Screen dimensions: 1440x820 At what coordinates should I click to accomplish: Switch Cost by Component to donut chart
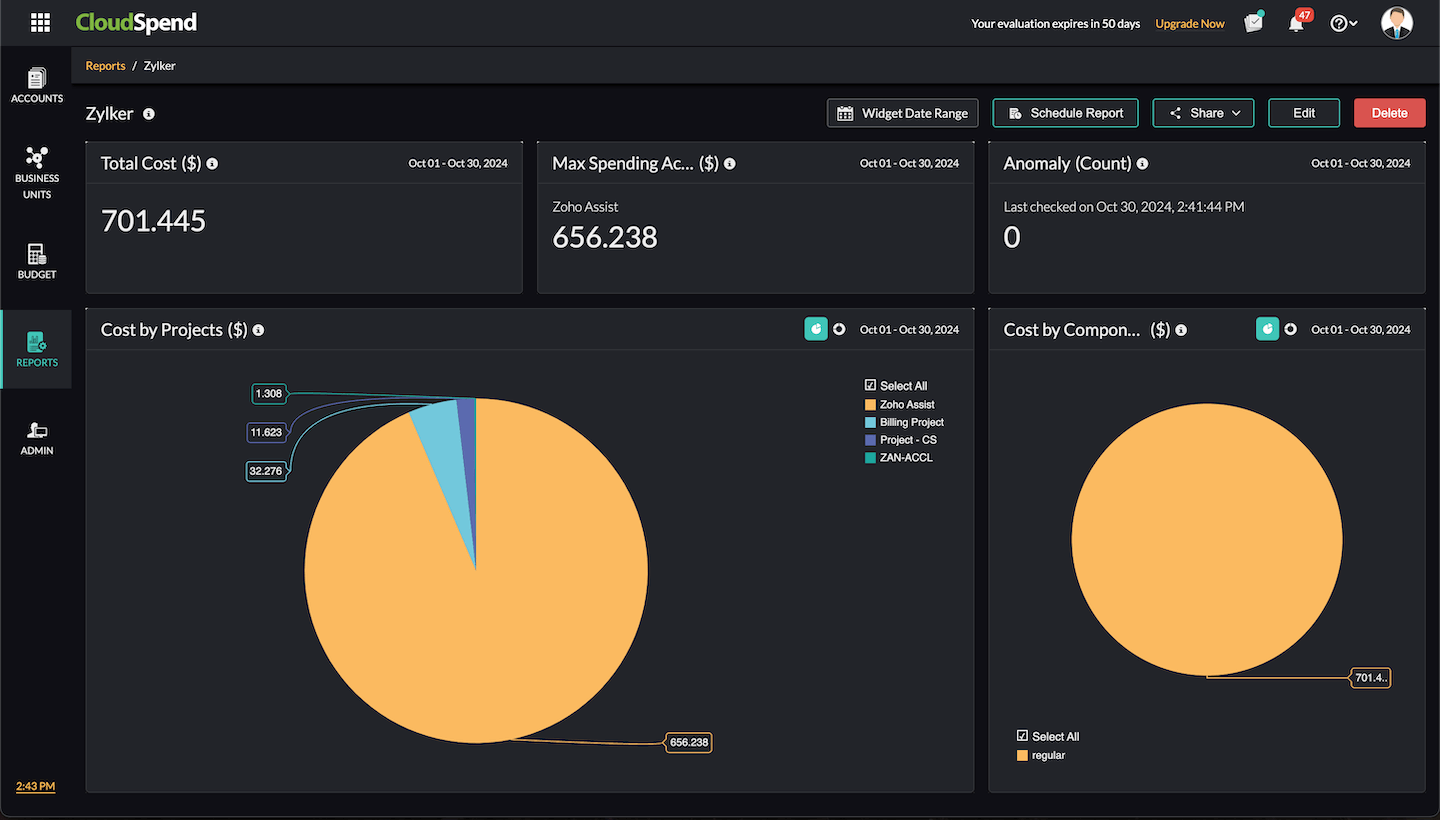(x=1290, y=329)
